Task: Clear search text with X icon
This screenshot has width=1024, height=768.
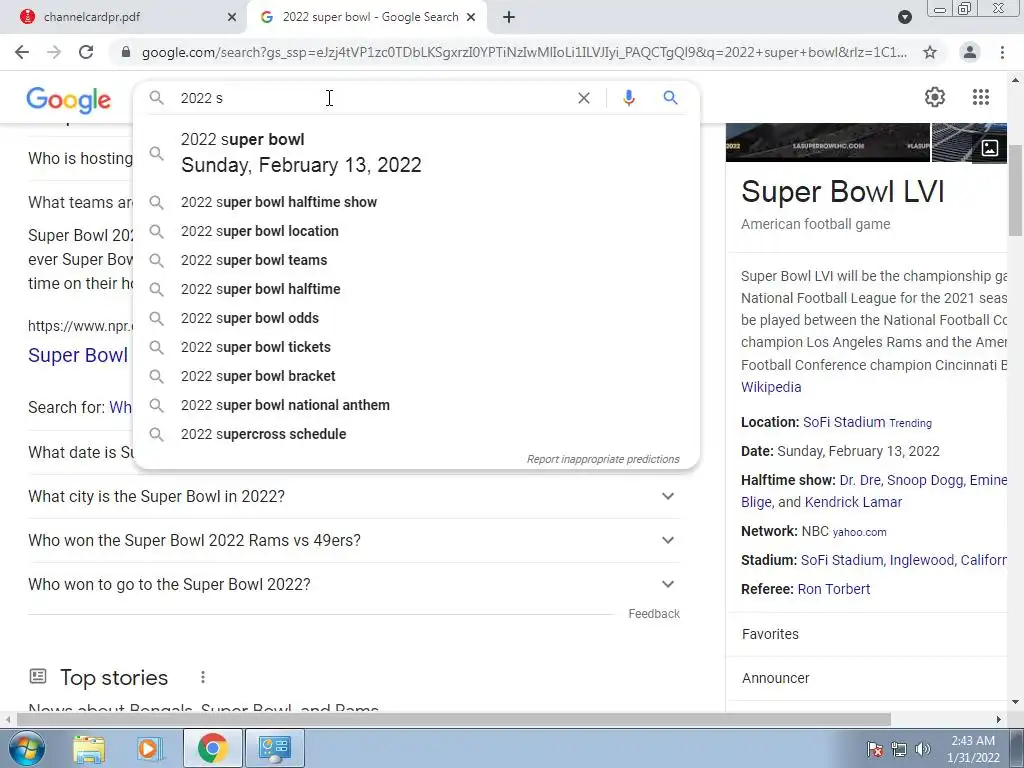Action: (x=584, y=98)
